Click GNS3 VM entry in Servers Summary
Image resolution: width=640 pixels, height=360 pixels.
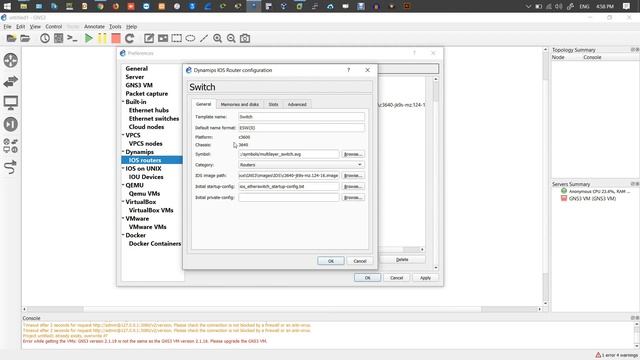(592, 198)
